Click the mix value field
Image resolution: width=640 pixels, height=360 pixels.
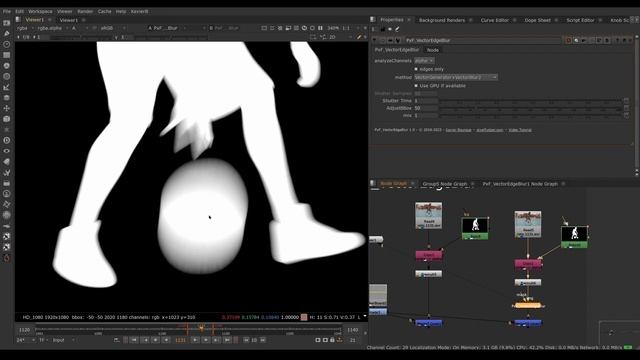point(425,116)
